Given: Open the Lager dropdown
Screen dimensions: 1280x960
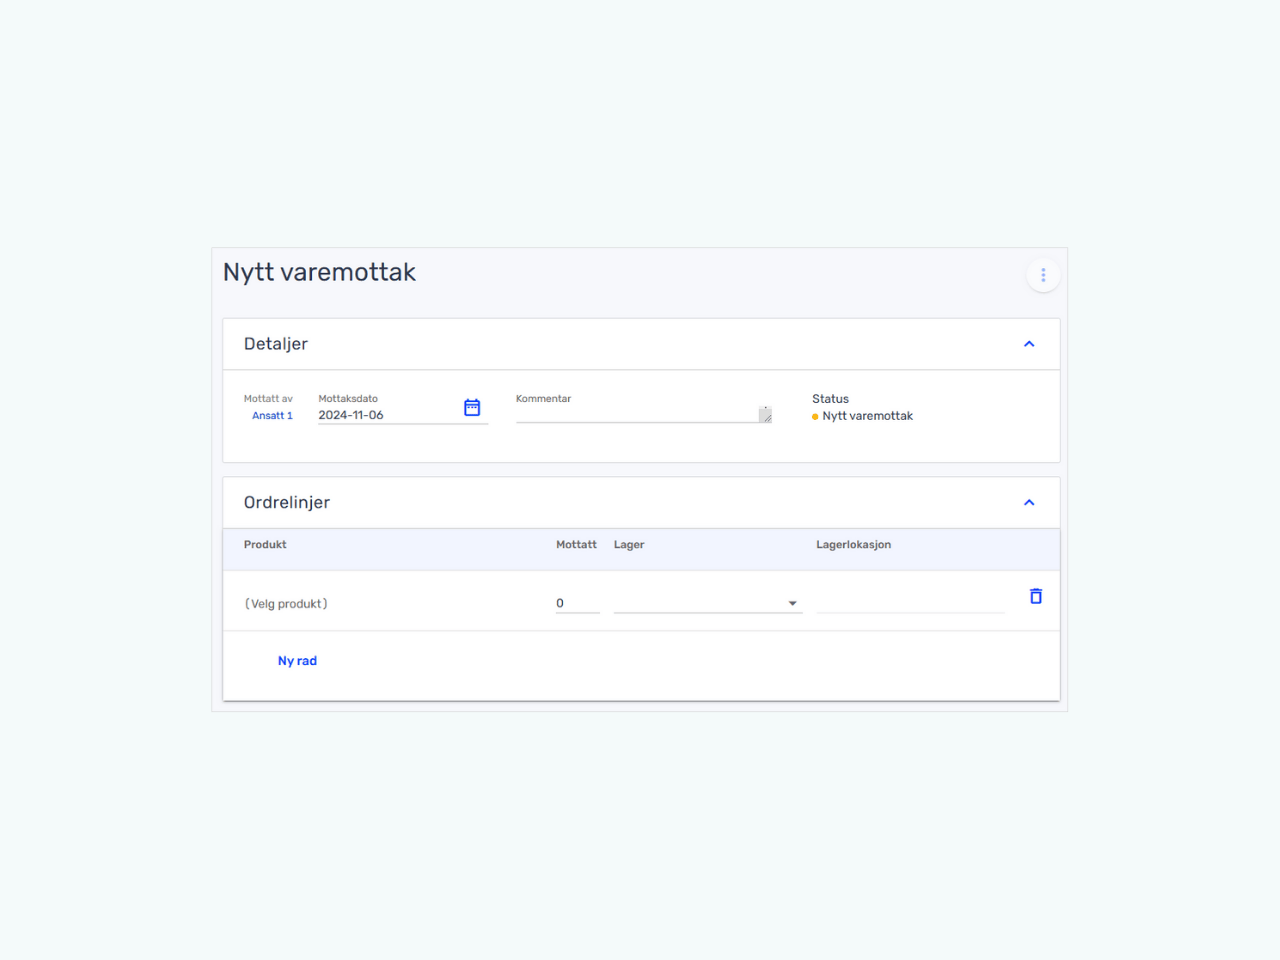Looking at the screenshot, I should (x=708, y=603).
